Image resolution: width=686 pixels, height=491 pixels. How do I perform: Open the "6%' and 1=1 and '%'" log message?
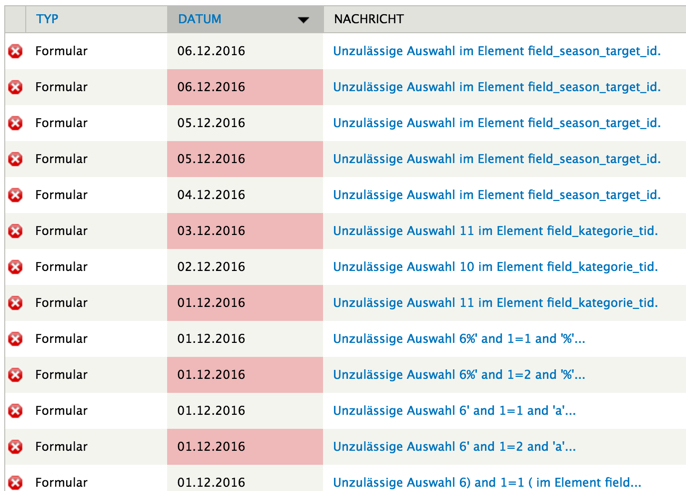pos(459,339)
